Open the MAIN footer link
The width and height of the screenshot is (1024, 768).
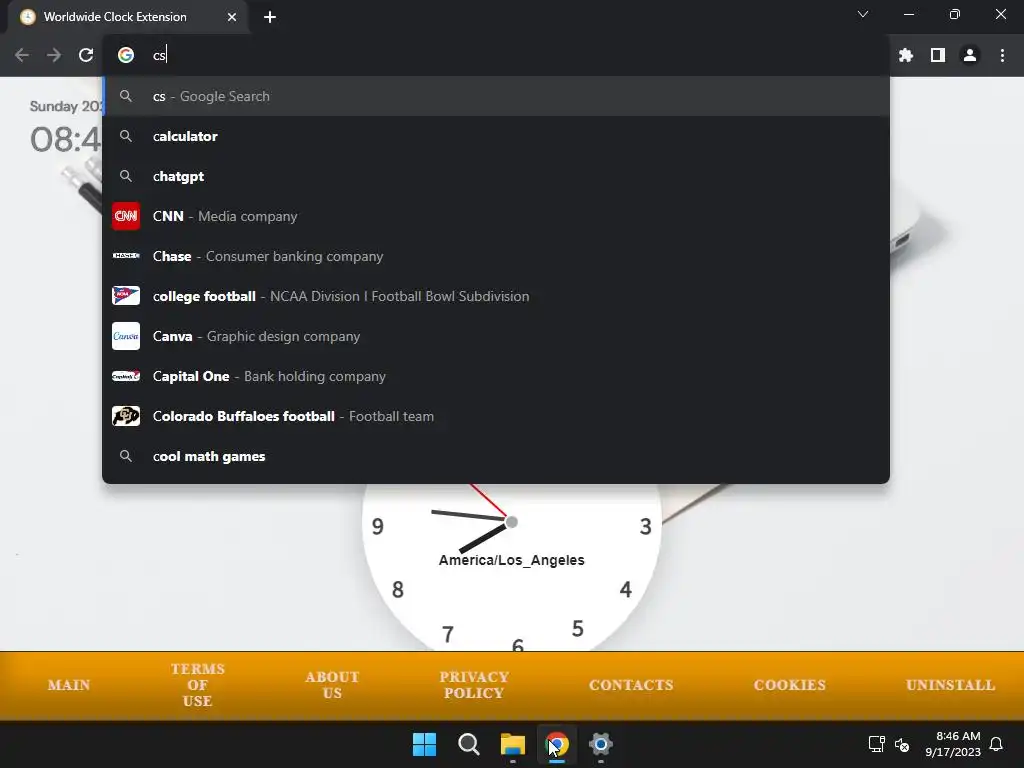click(69, 685)
